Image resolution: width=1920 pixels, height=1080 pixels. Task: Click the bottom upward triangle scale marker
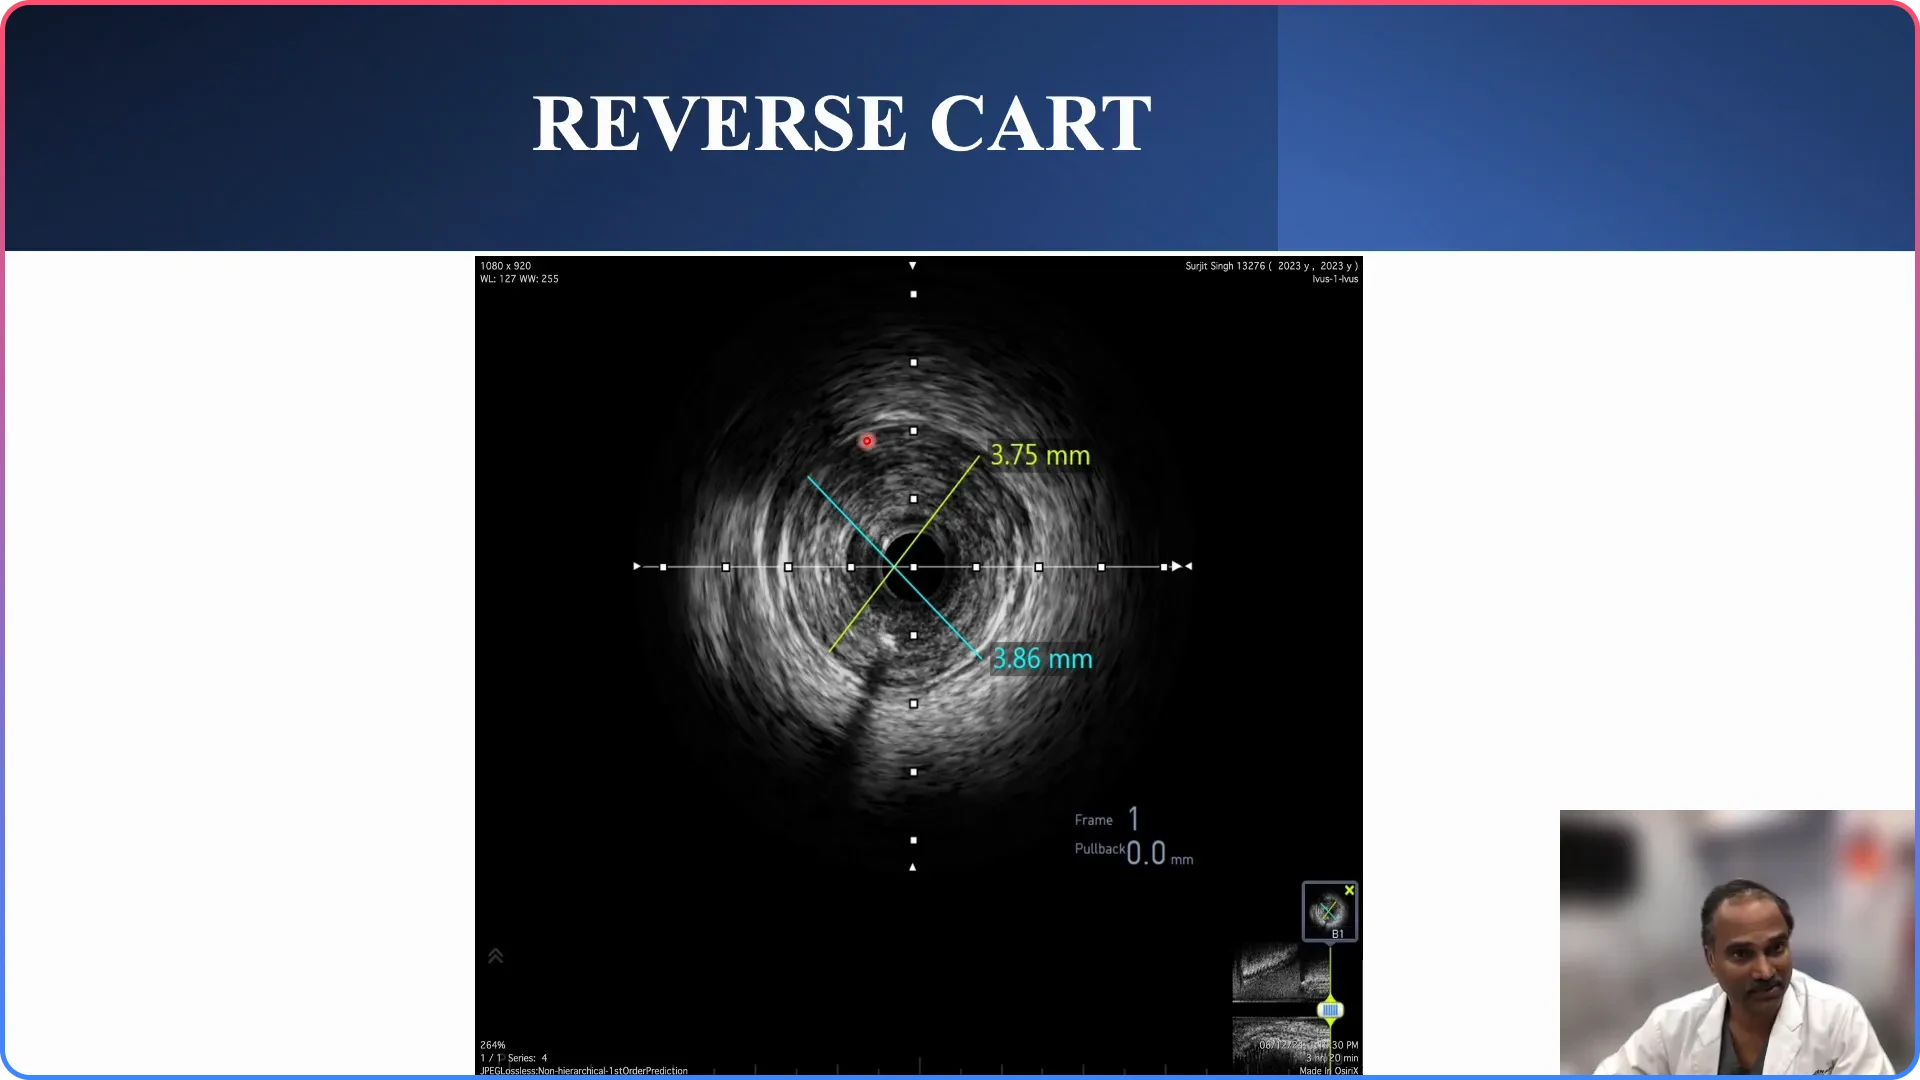912,867
